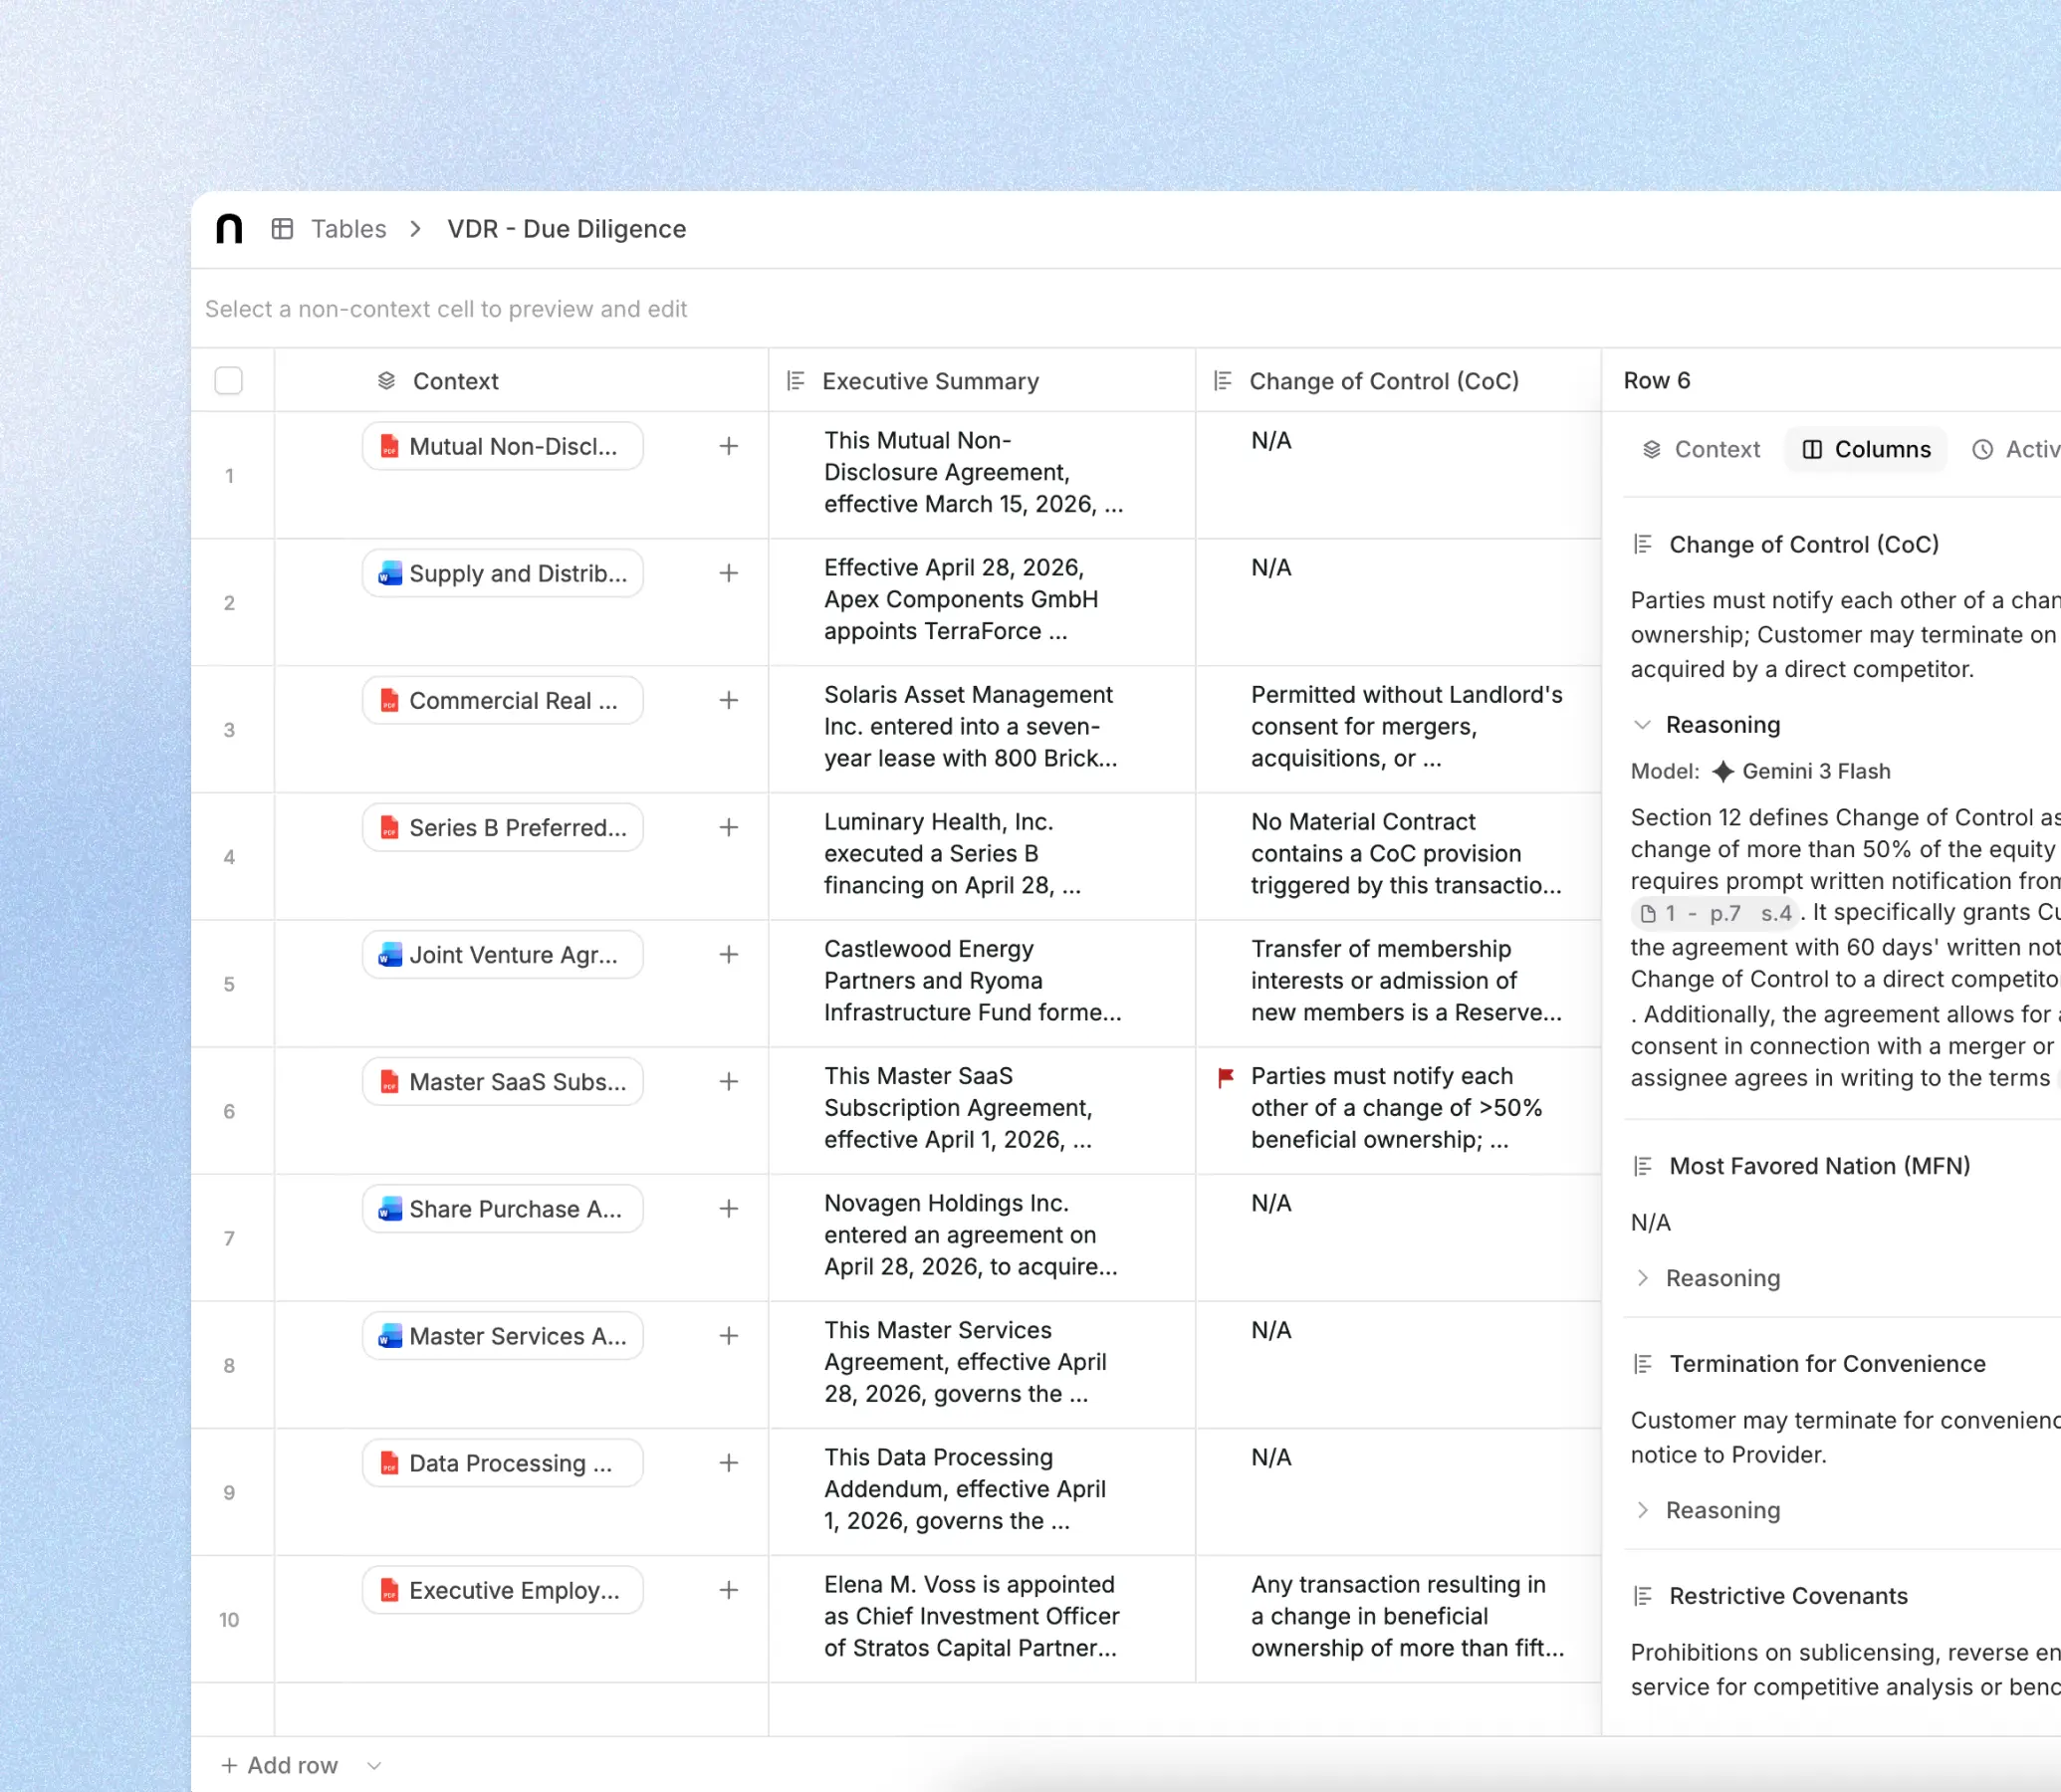Click the app logo icon
The image size is (2061, 1792).
pos(229,229)
